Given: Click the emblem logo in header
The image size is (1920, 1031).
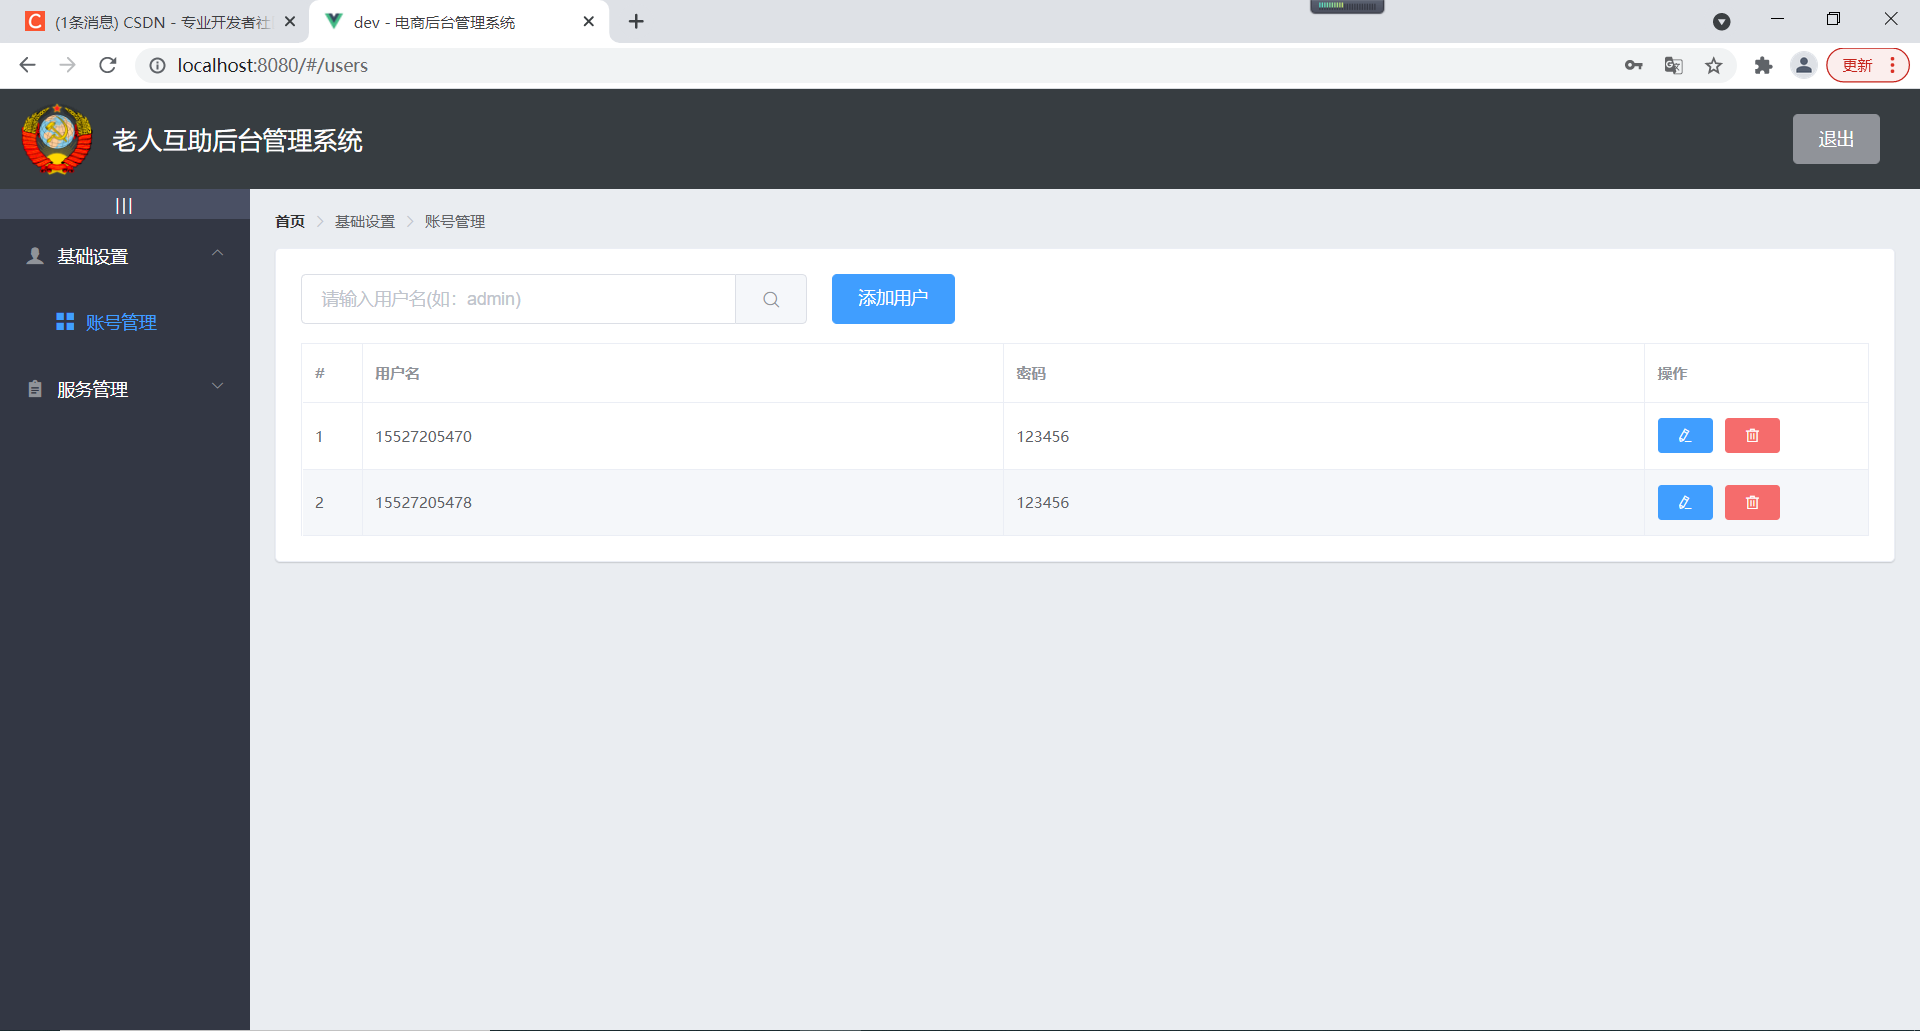Looking at the screenshot, I should (x=57, y=139).
